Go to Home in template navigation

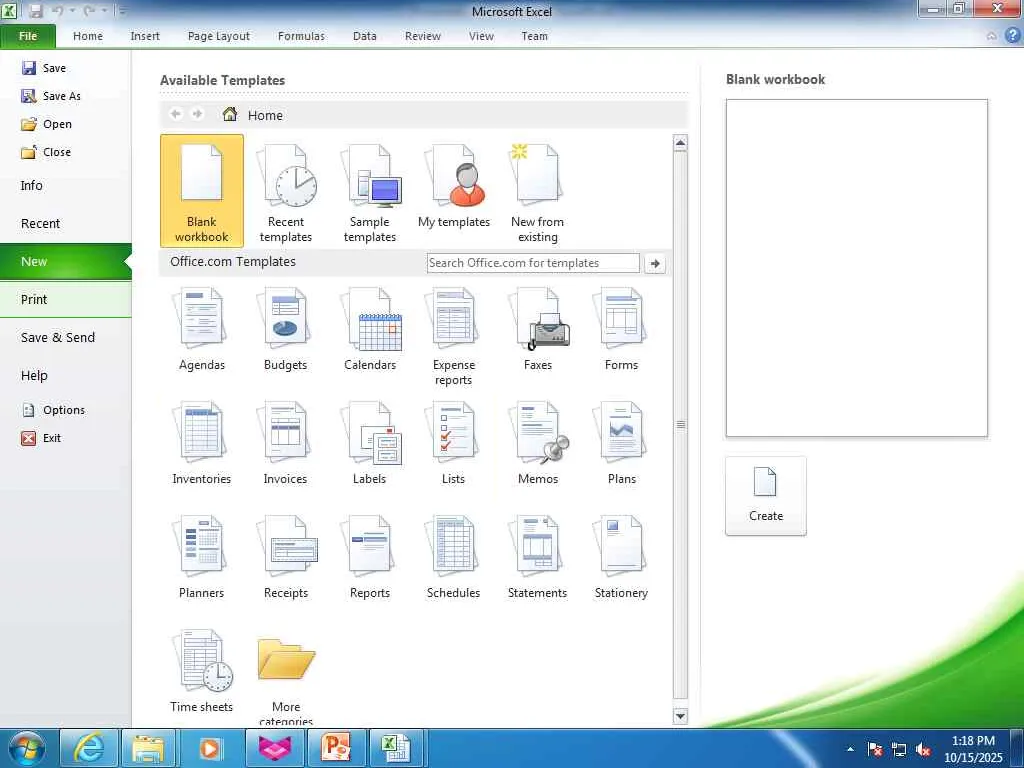click(x=253, y=115)
